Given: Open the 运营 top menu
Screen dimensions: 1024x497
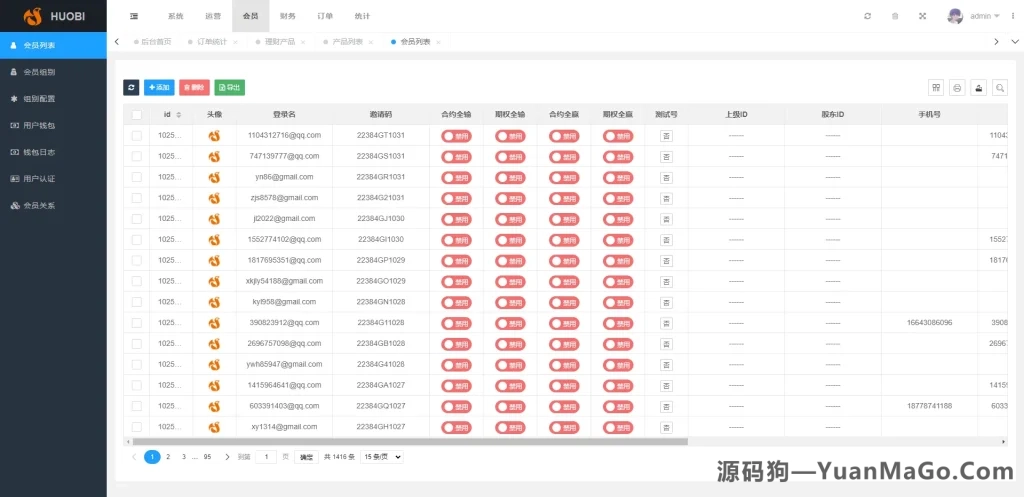Looking at the screenshot, I should coord(213,16).
